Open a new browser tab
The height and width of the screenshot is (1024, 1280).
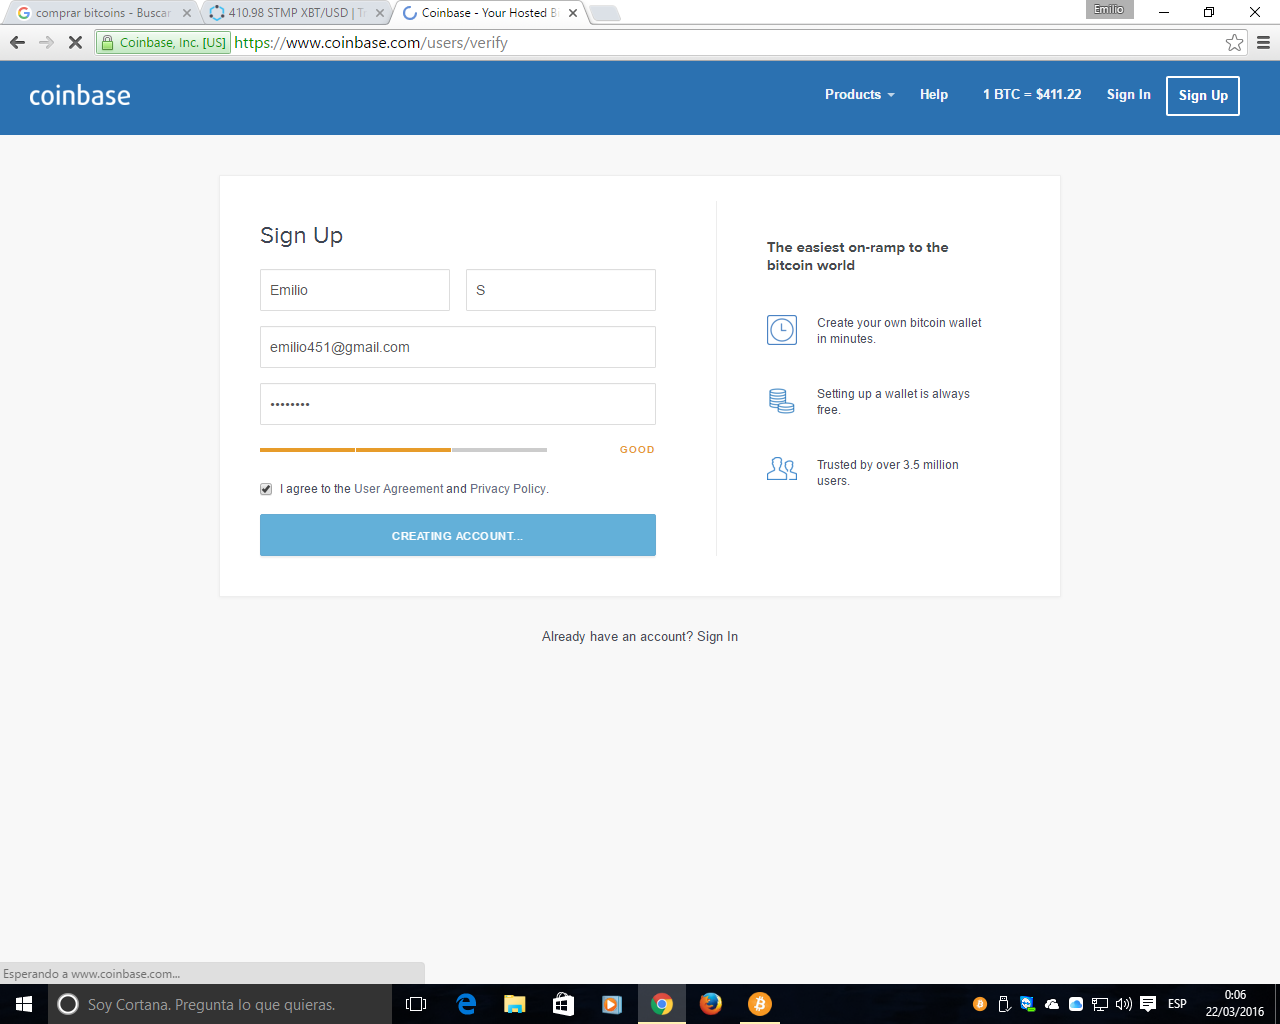605,13
